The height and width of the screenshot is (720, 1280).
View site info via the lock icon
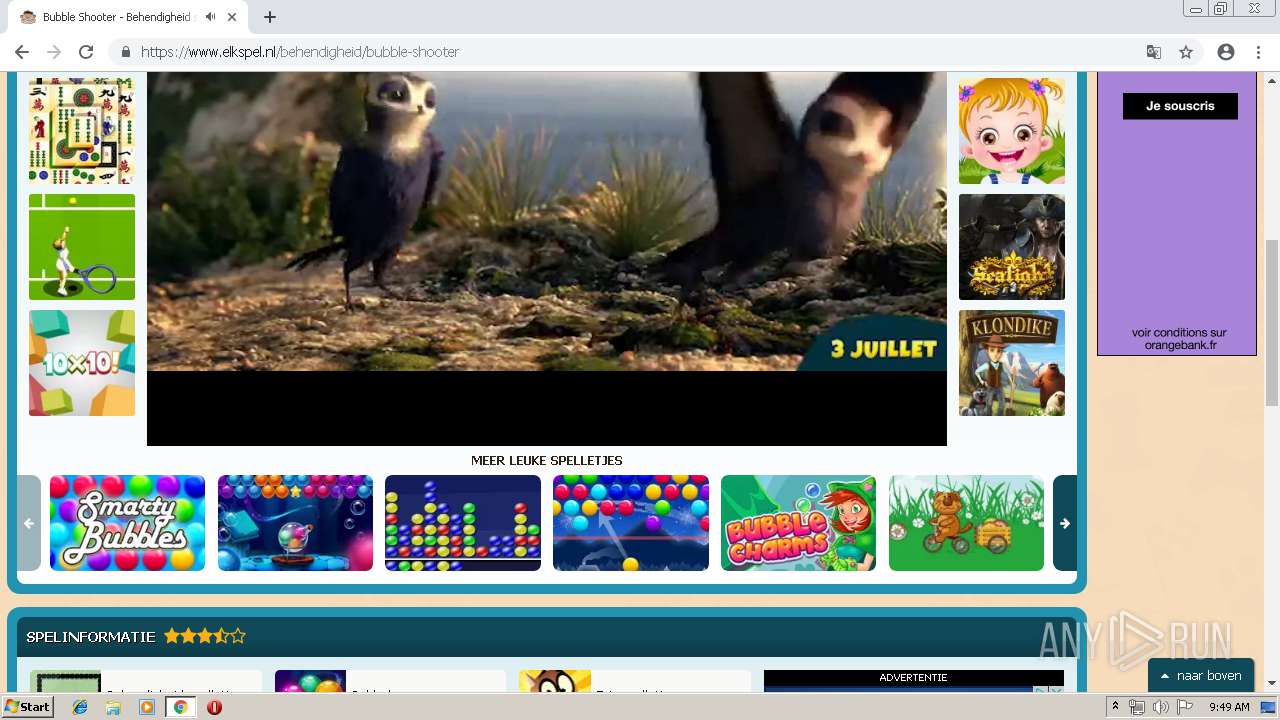click(126, 52)
